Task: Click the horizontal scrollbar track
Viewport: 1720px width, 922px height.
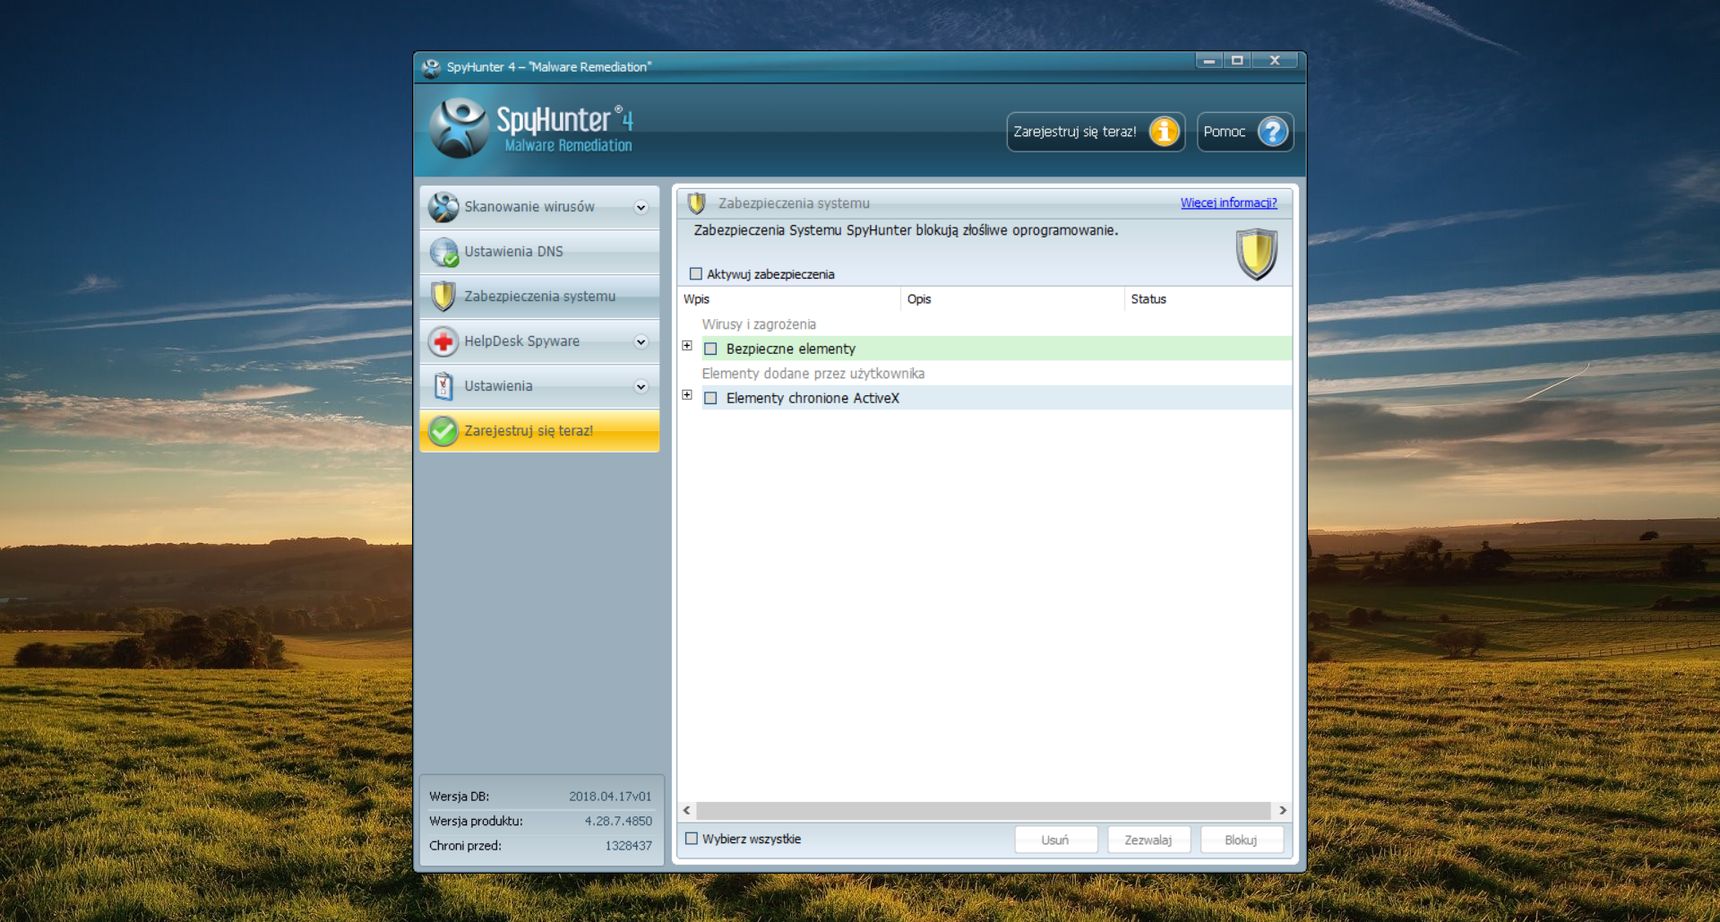Action: pyautogui.click(x=984, y=810)
